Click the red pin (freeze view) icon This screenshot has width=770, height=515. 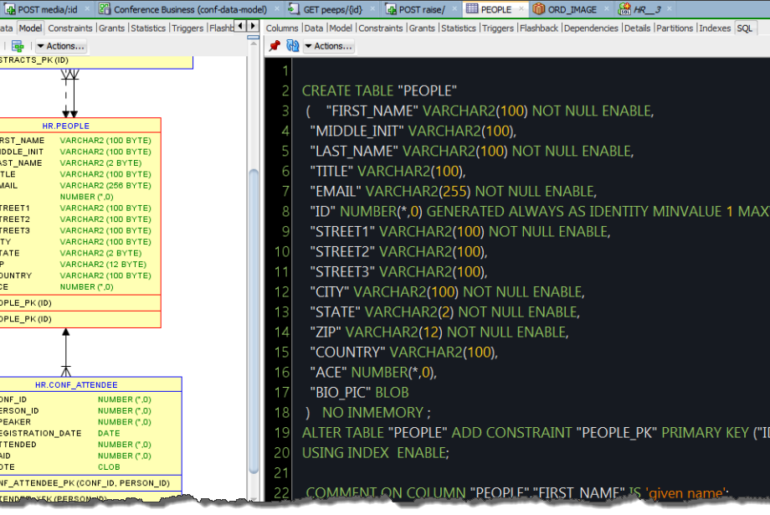tap(275, 46)
